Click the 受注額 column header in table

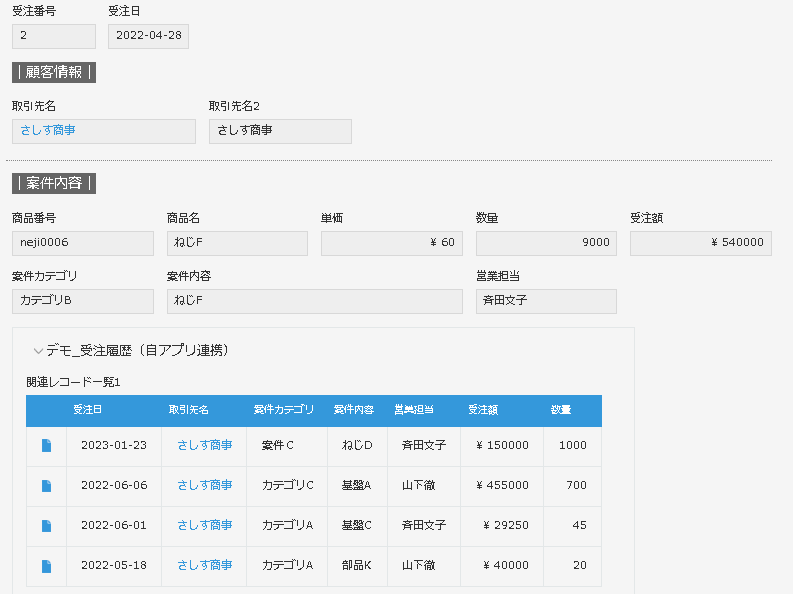(482, 410)
